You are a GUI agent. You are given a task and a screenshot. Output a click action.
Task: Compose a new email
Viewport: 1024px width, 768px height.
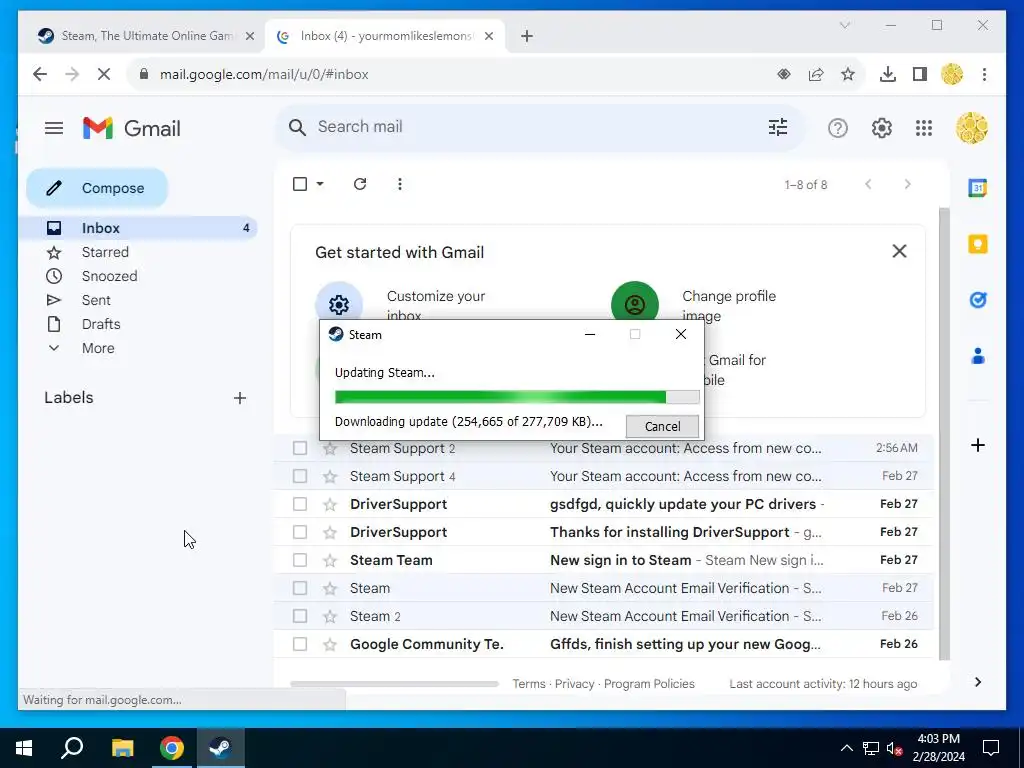click(97, 188)
